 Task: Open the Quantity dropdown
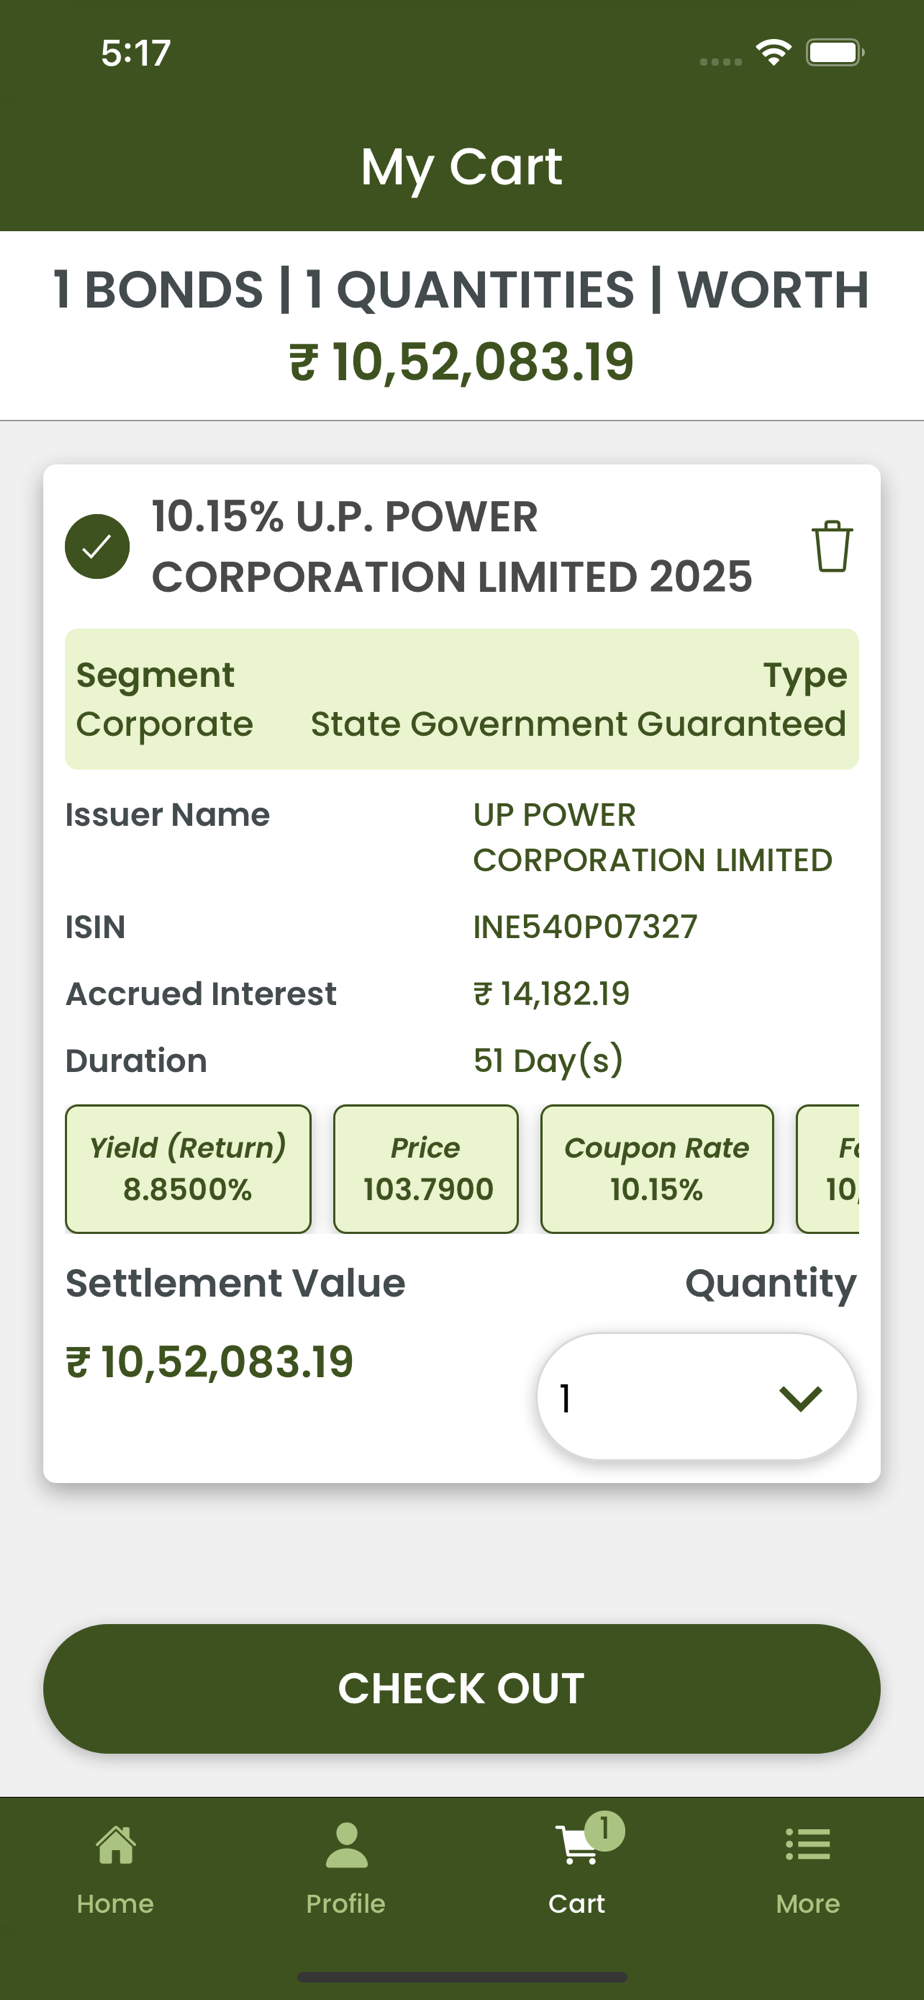[697, 1396]
